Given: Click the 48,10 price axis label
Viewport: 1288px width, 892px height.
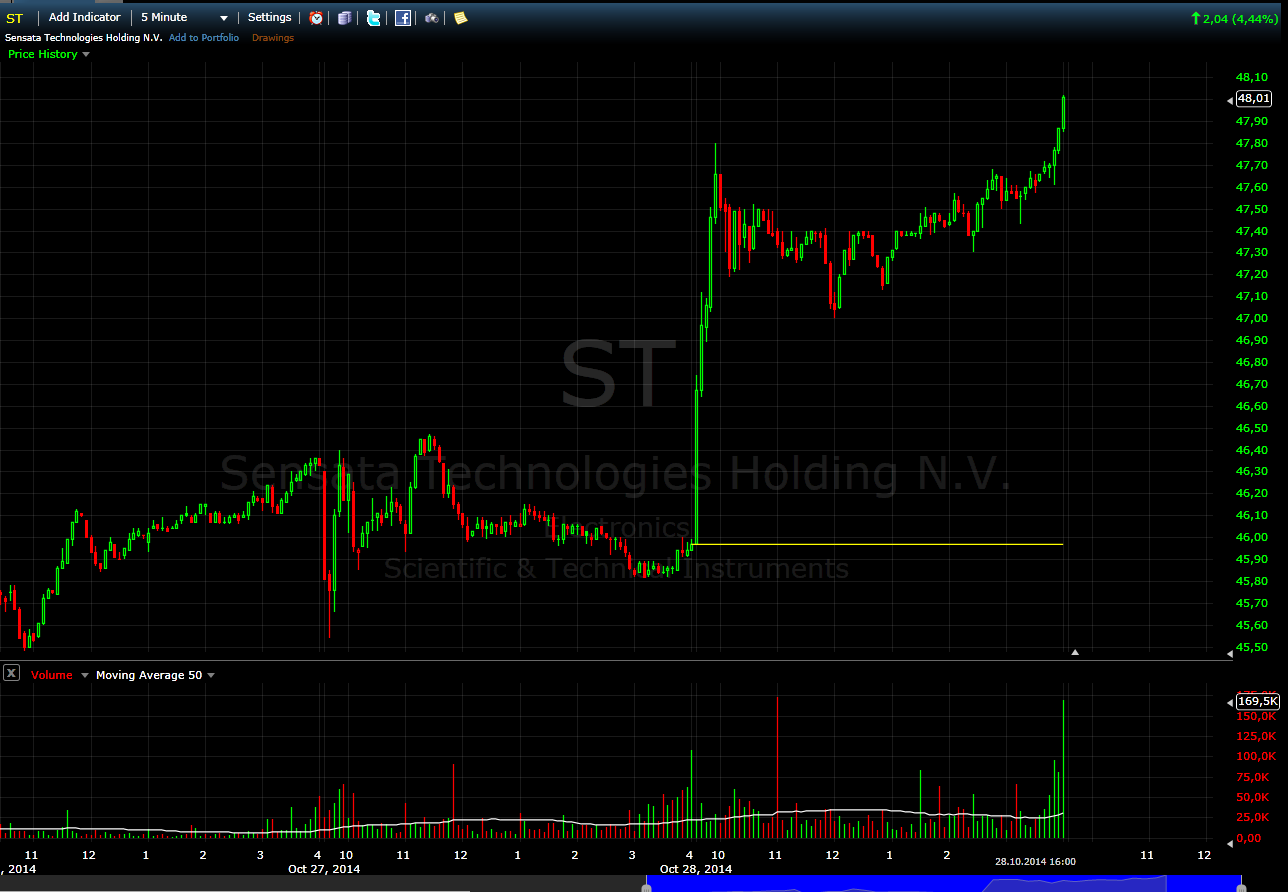Looking at the screenshot, I should click(x=1252, y=77).
